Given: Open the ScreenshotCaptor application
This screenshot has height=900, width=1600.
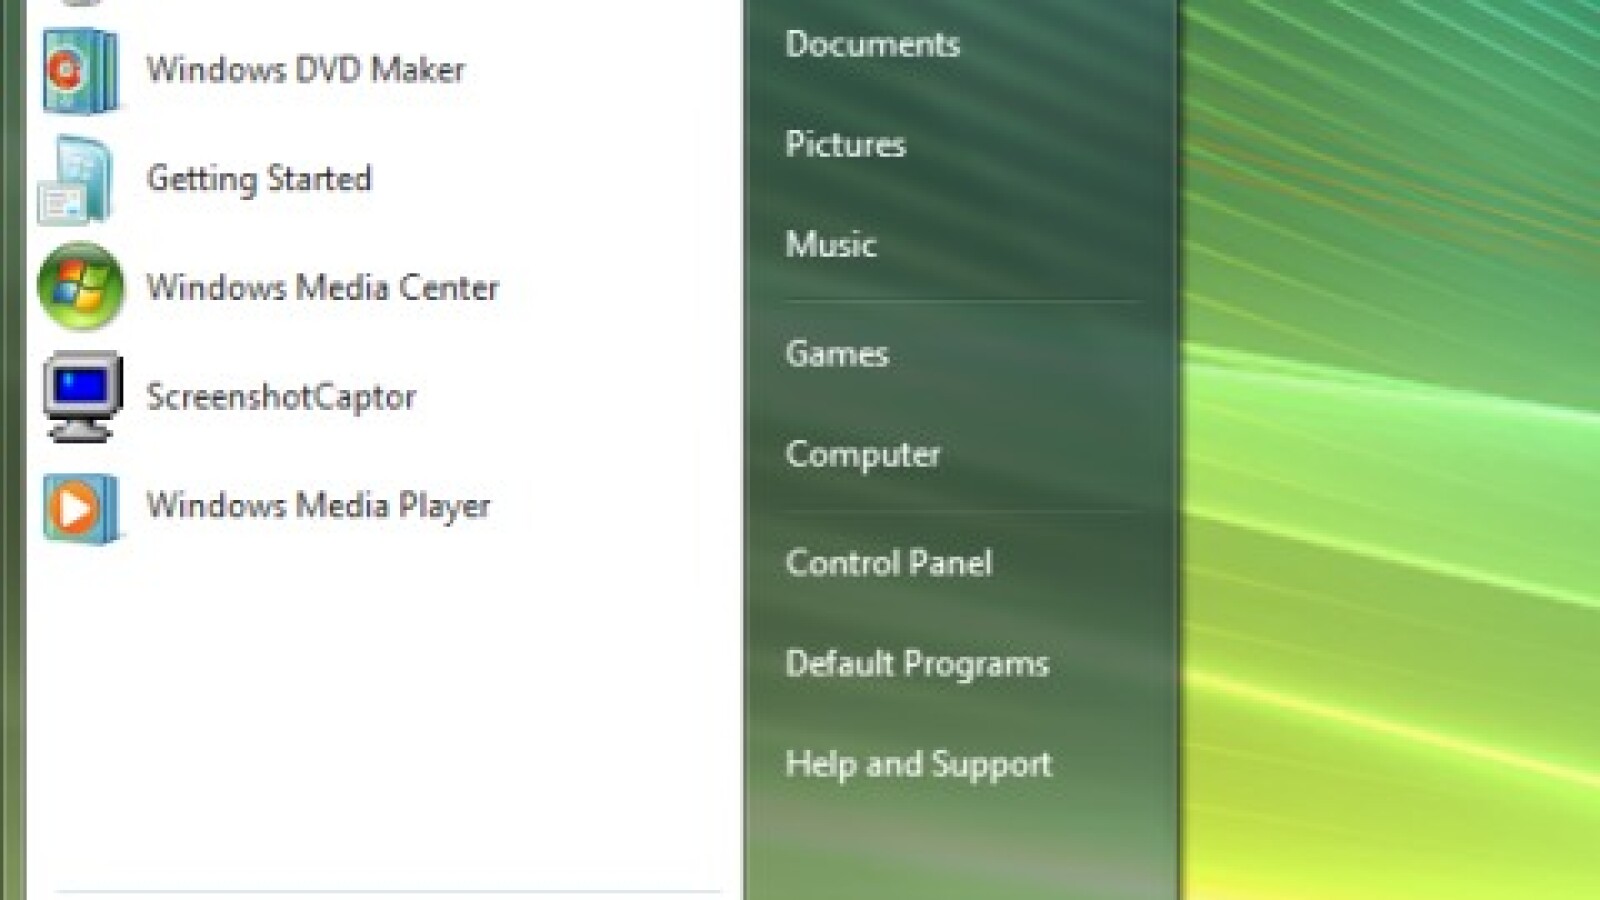Looking at the screenshot, I should (x=282, y=397).
